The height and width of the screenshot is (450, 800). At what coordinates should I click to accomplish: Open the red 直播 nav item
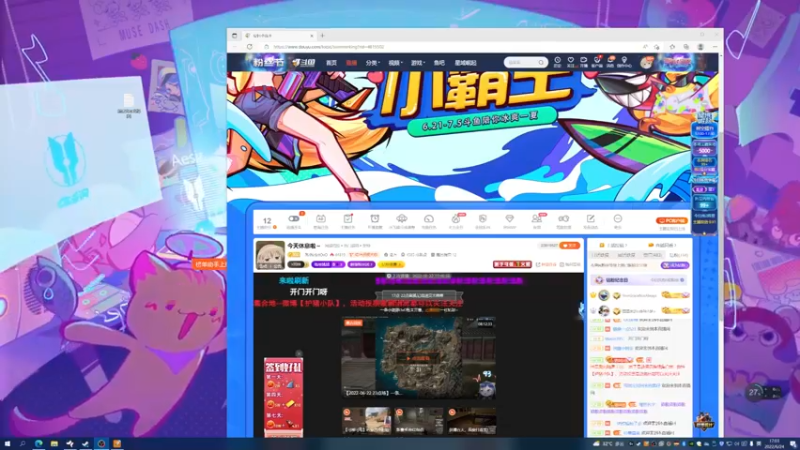pyautogui.click(x=351, y=63)
